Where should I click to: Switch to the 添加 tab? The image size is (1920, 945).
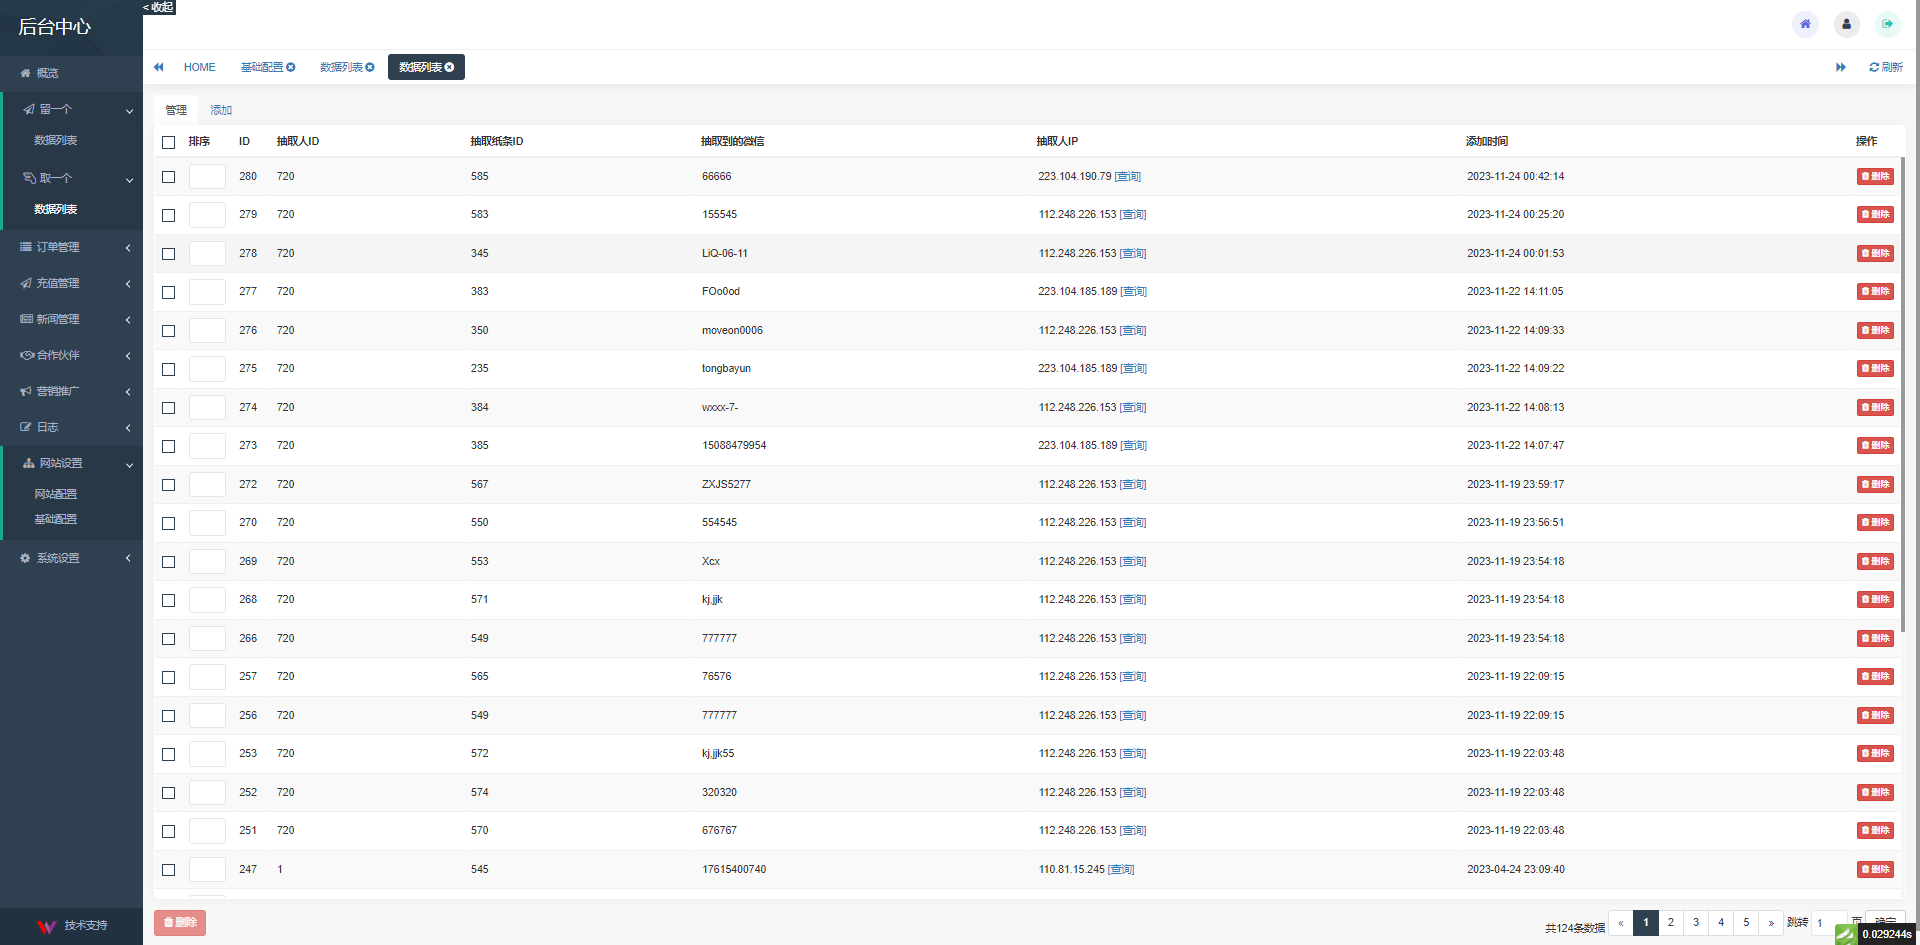[x=221, y=110]
